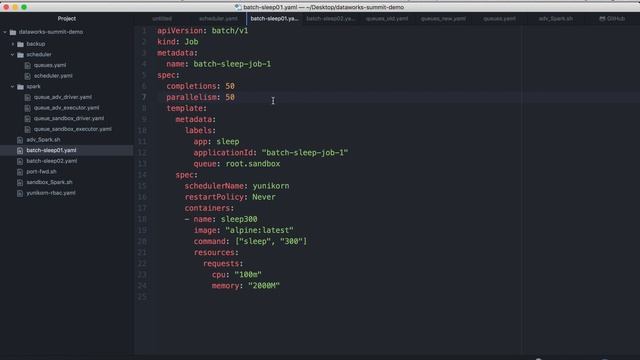Screen dimensions: 640x360
Task: Click the applicationId value "batch-sleep-job-1"
Action: pos(305,153)
